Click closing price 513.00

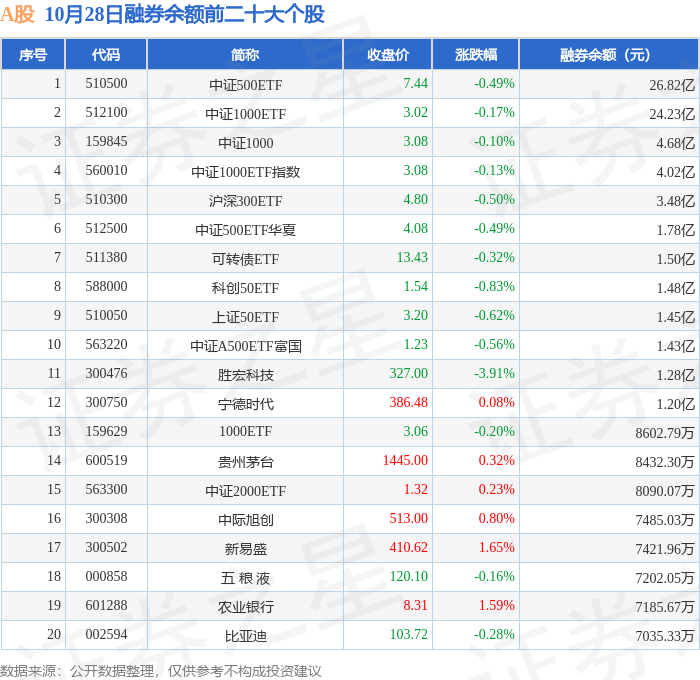click(408, 519)
